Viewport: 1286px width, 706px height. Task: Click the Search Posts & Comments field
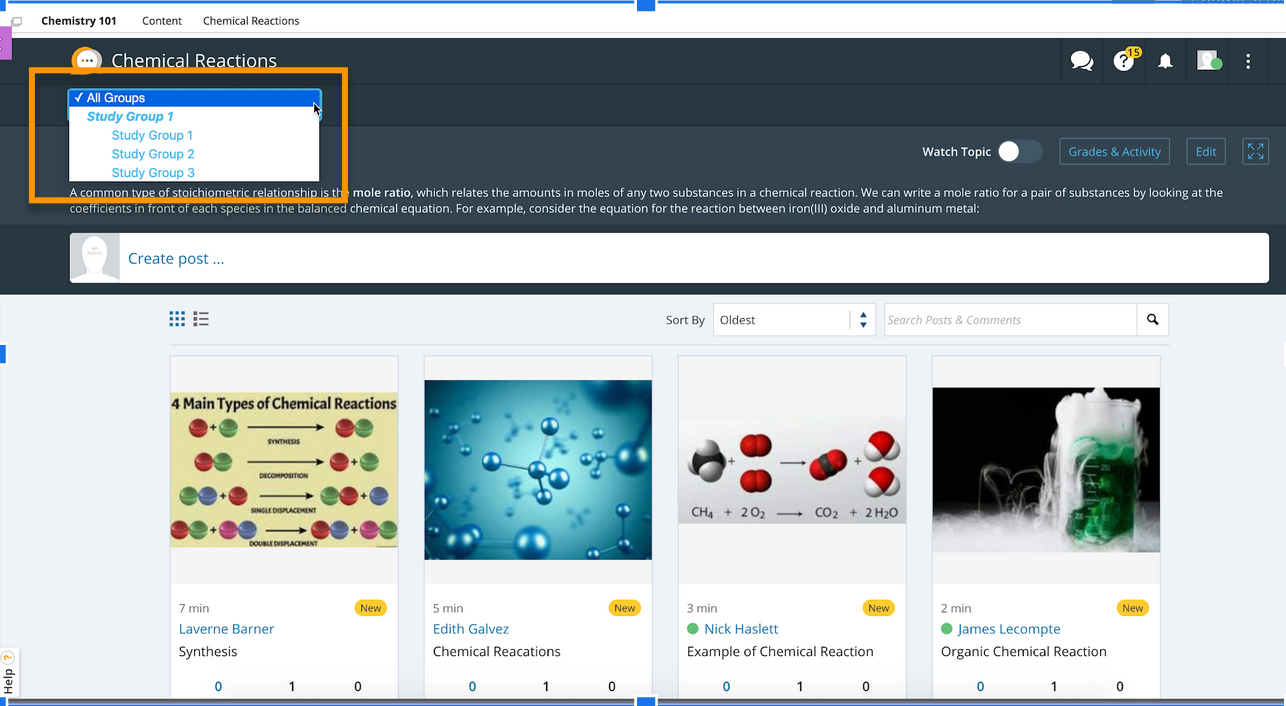(x=1010, y=320)
